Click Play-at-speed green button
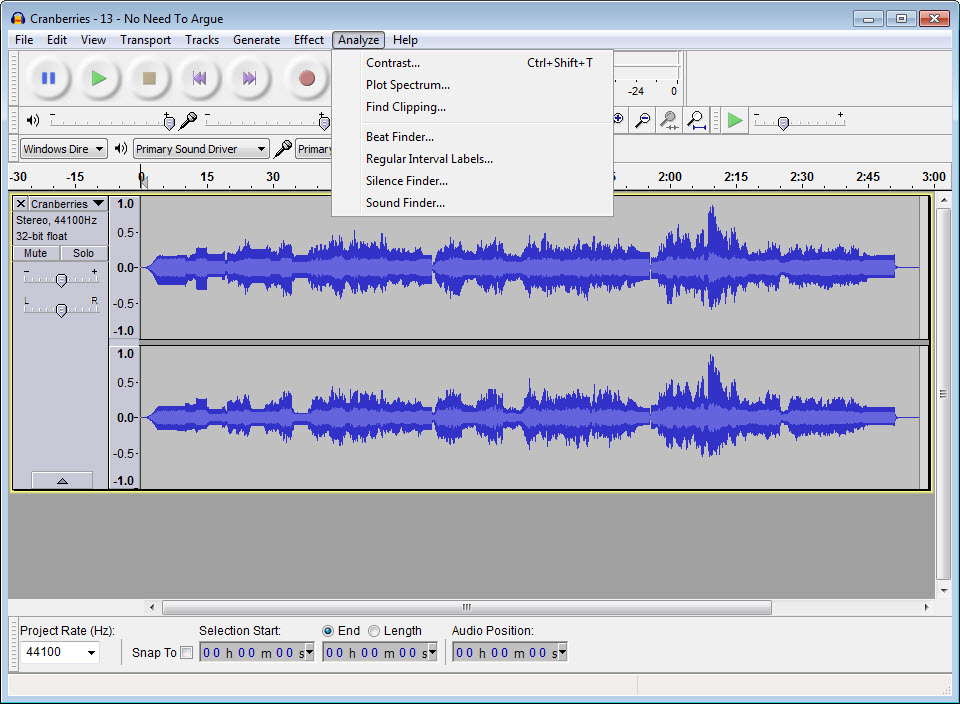 (x=735, y=120)
